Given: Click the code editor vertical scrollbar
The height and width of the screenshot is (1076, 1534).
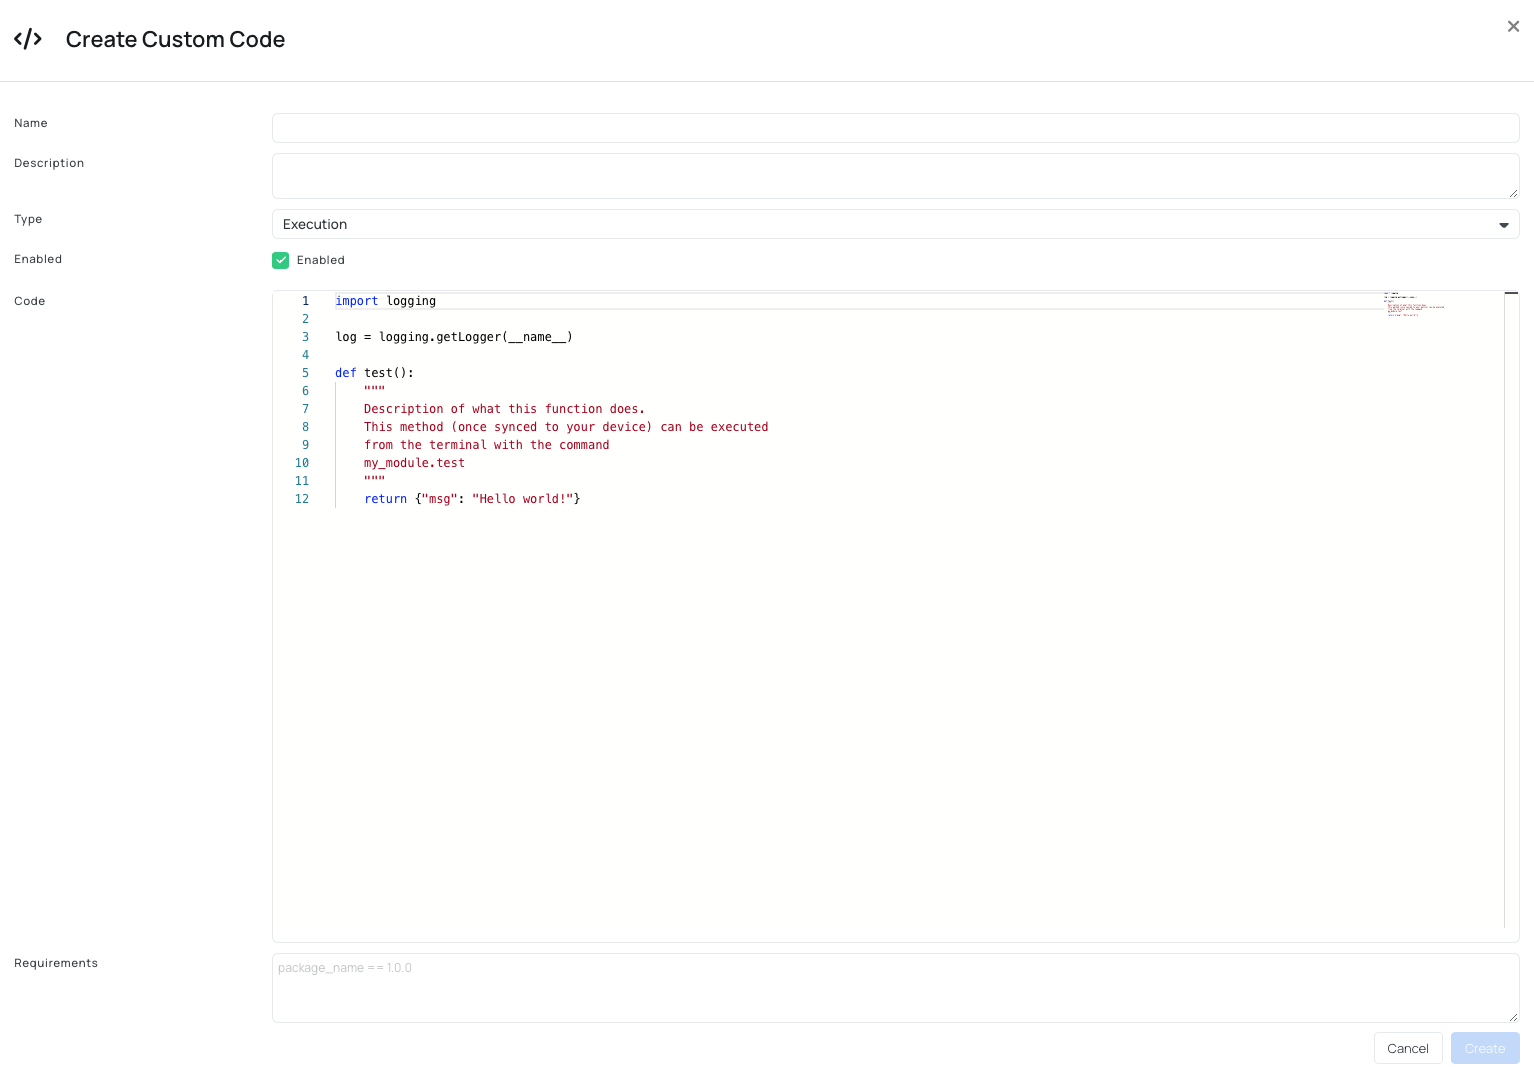Looking at the screenshot, I should [x=1510, y=295].
